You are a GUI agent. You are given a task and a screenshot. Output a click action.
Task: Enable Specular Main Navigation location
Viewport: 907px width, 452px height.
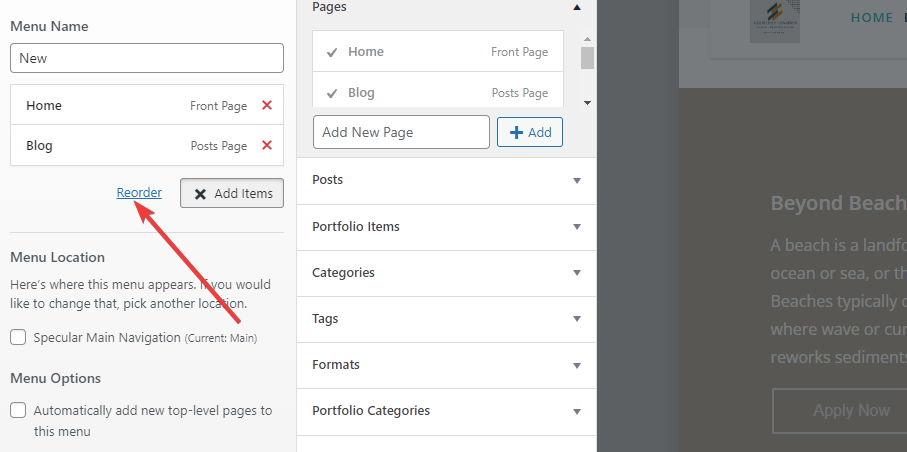[18, 337]
